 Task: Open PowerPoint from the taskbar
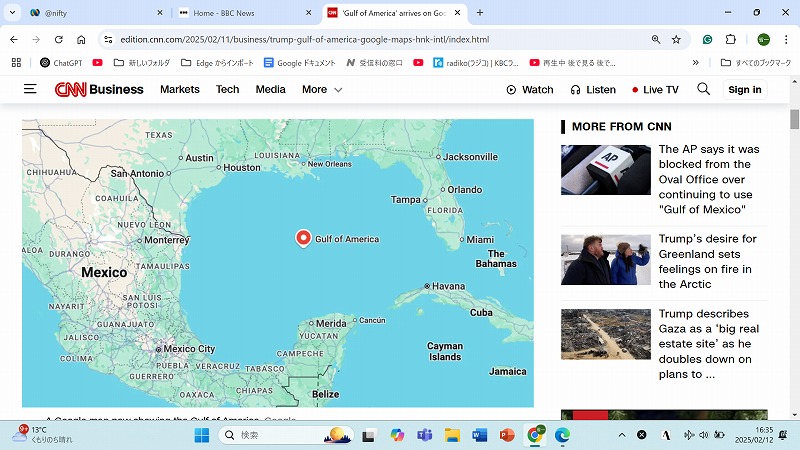click(507, 435)
